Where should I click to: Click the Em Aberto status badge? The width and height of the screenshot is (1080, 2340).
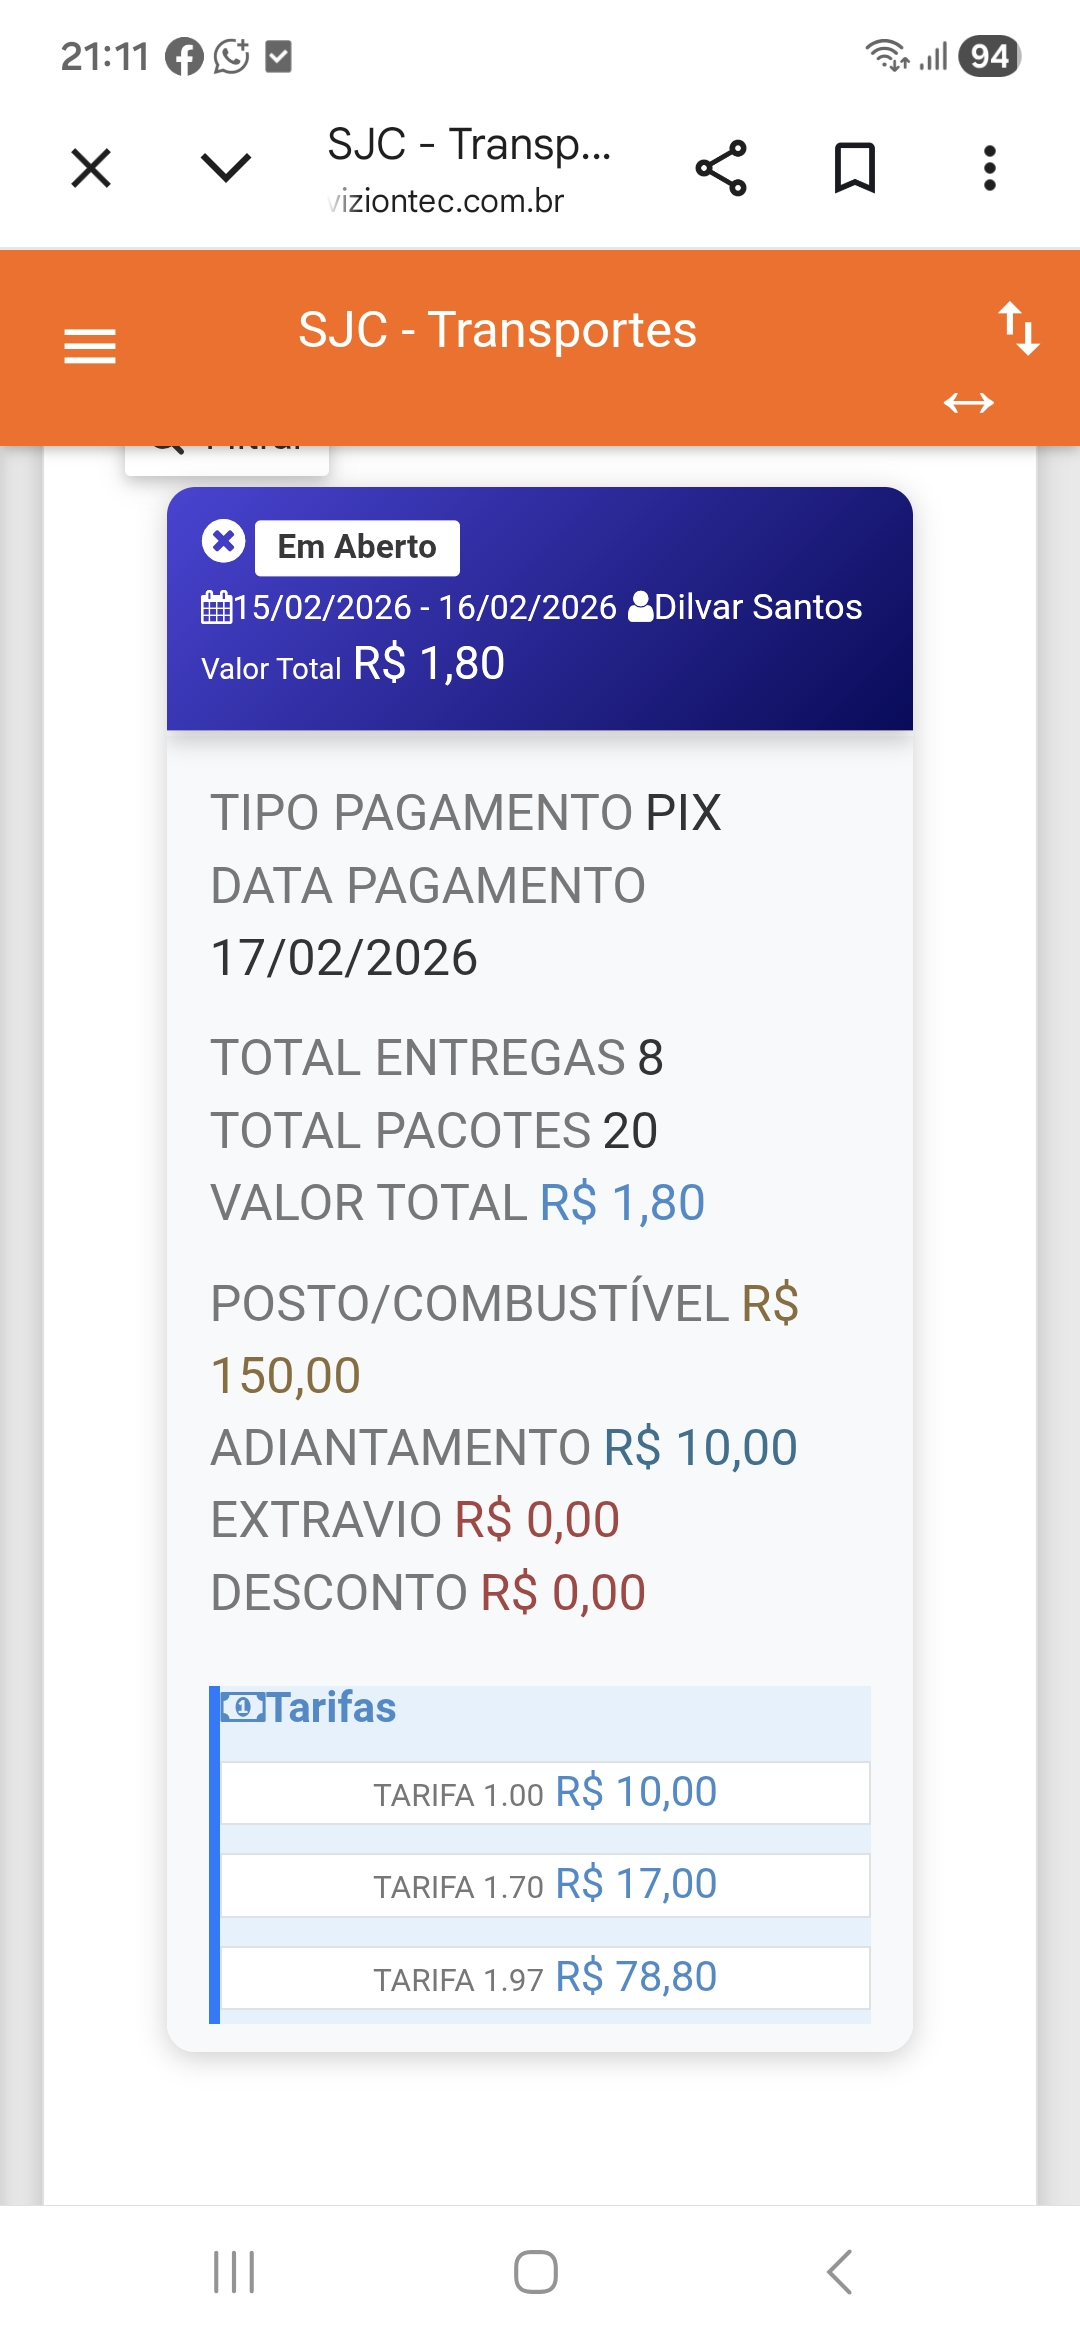[357, 547]
